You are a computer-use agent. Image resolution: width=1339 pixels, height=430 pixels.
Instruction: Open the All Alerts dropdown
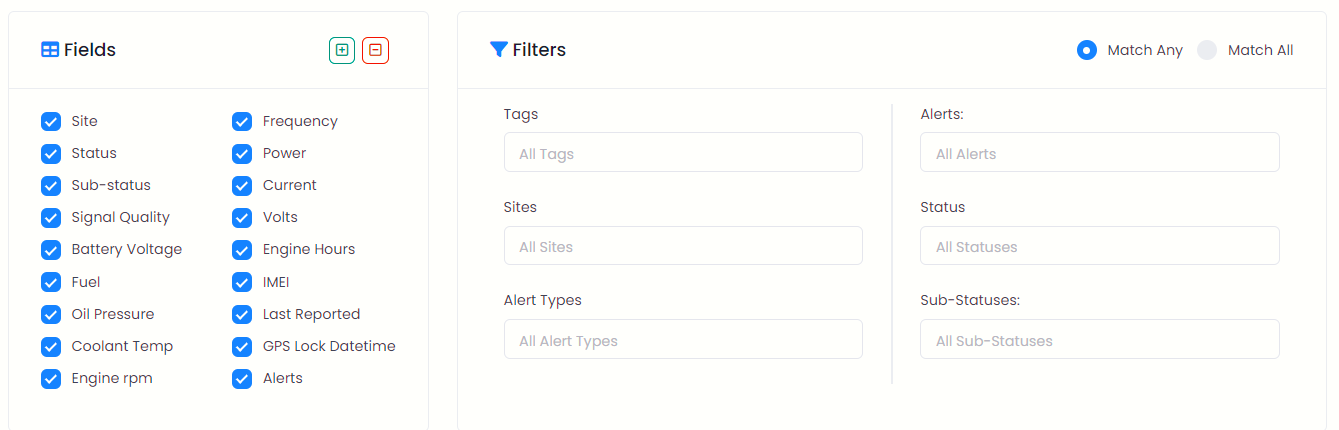[1100, 152]
